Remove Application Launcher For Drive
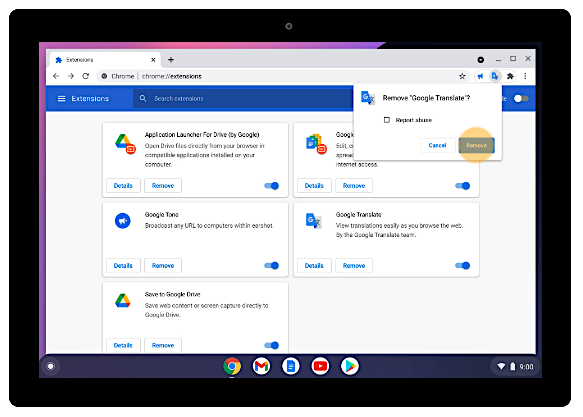583x417 pixels. [163, 186]
